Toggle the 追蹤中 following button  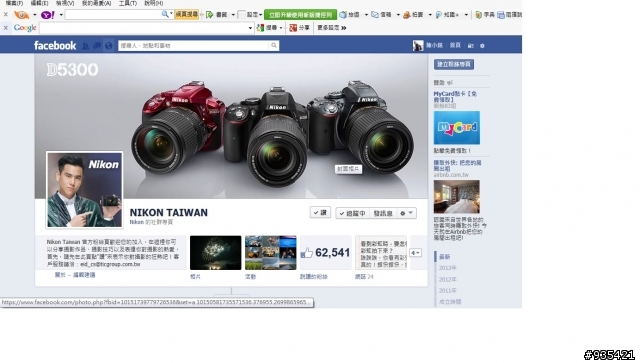[352, 213]
